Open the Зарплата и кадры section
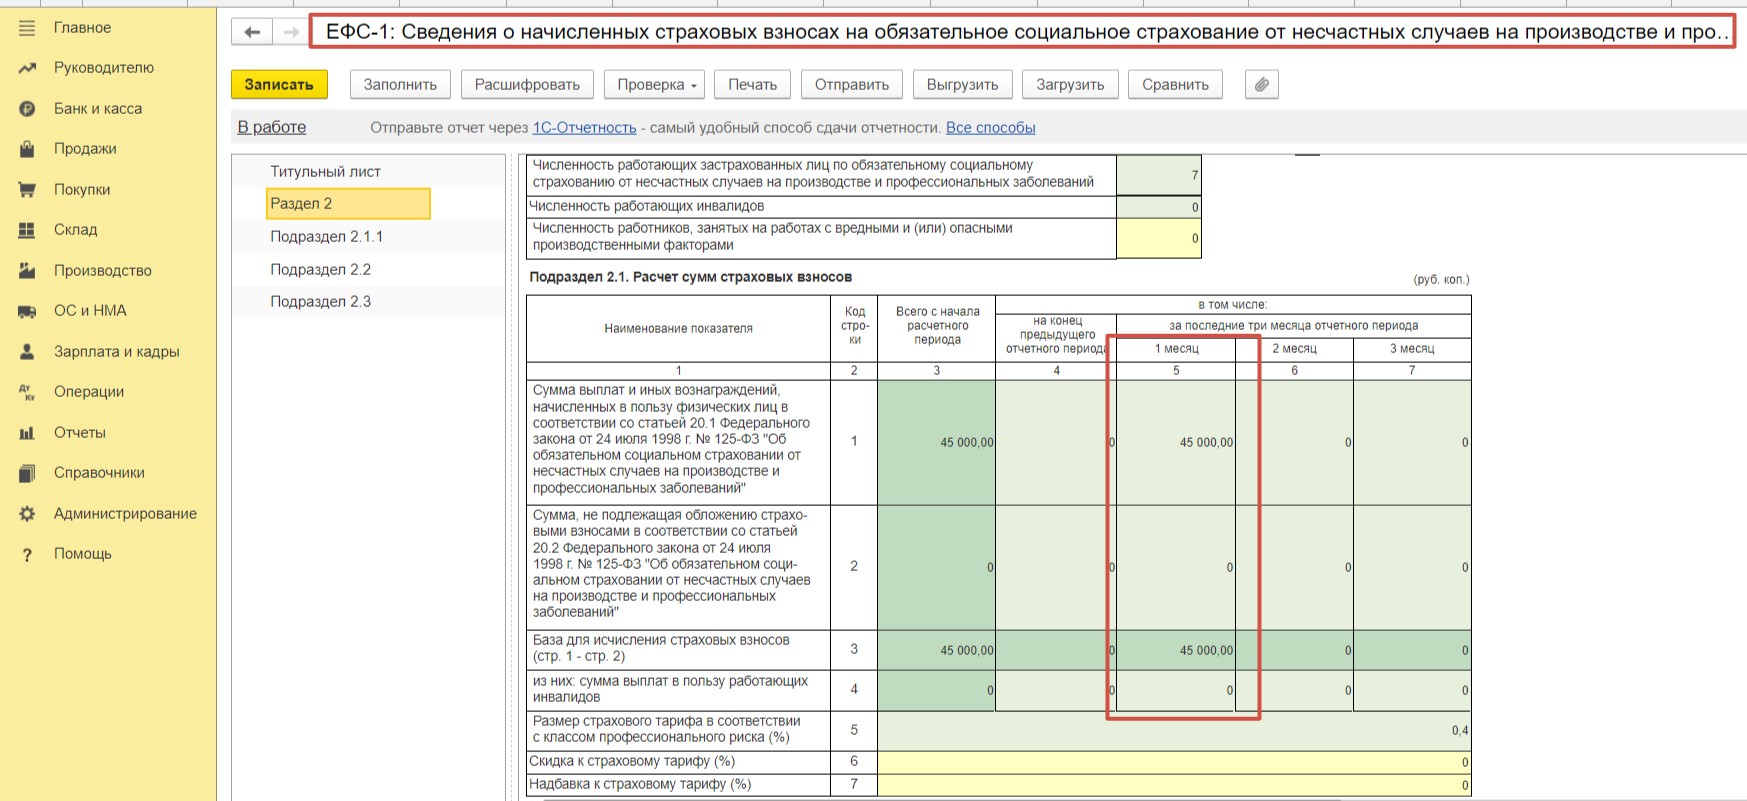Image resolution: width=1747 pixels, height=801 pixels. (117, 352)
